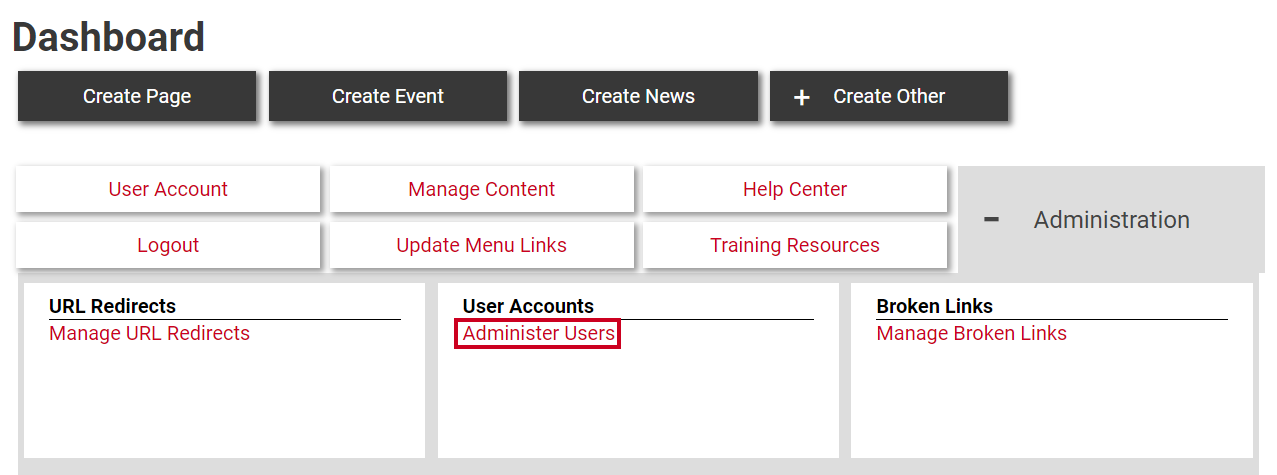Open Manage URL Redirects link
The image size is (1277, 475).
tap(149, 333)
